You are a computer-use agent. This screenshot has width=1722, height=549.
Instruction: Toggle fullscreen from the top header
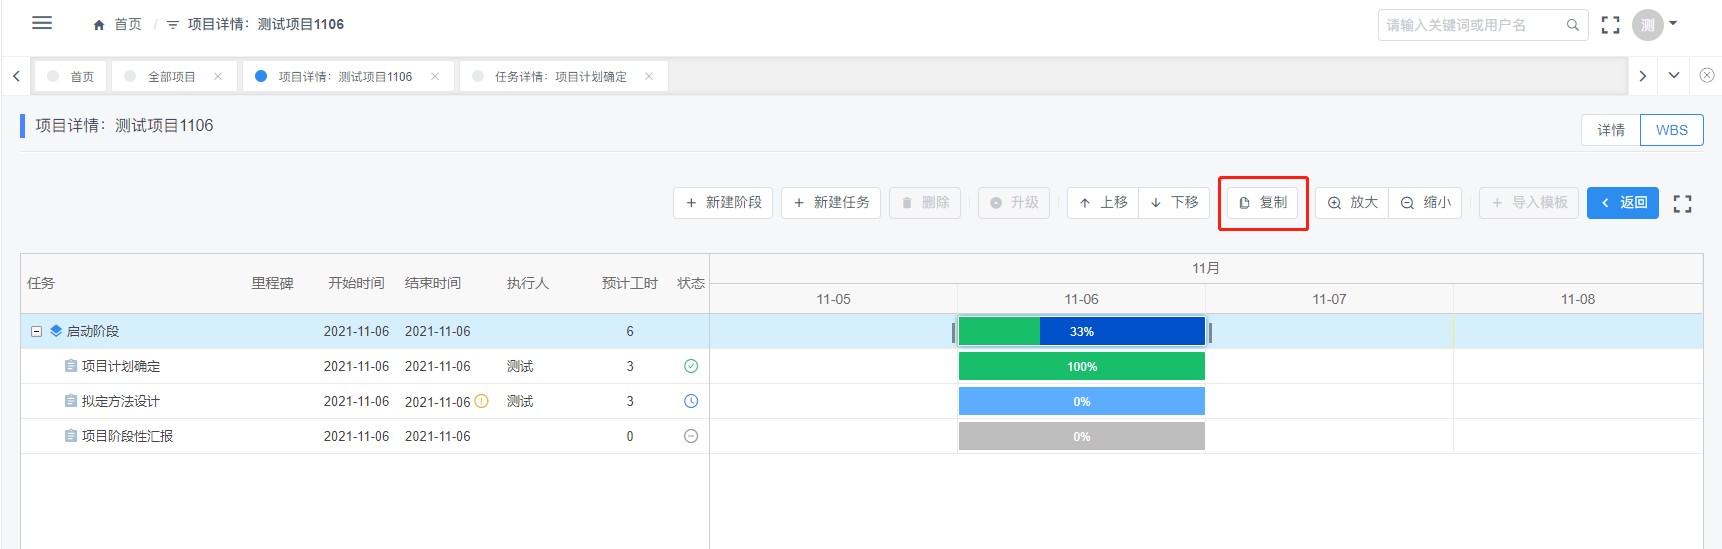point(1610,25)
